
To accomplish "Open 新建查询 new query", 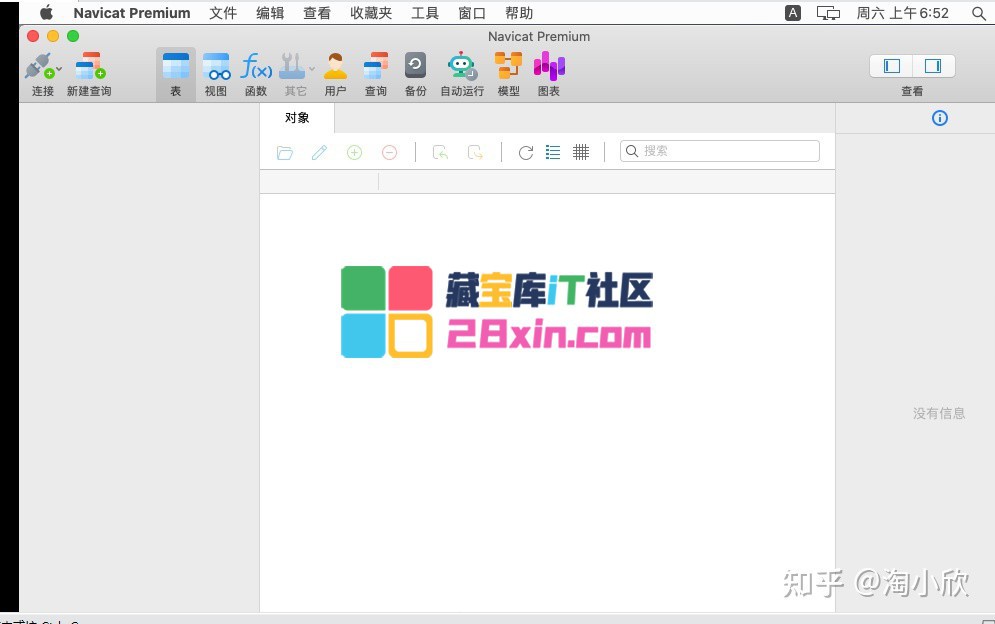I will [x=89, y=66].
